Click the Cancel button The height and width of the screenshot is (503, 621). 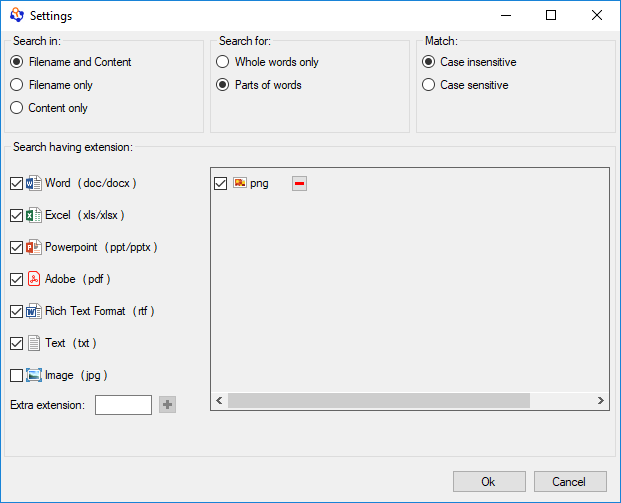pos(570,482)
